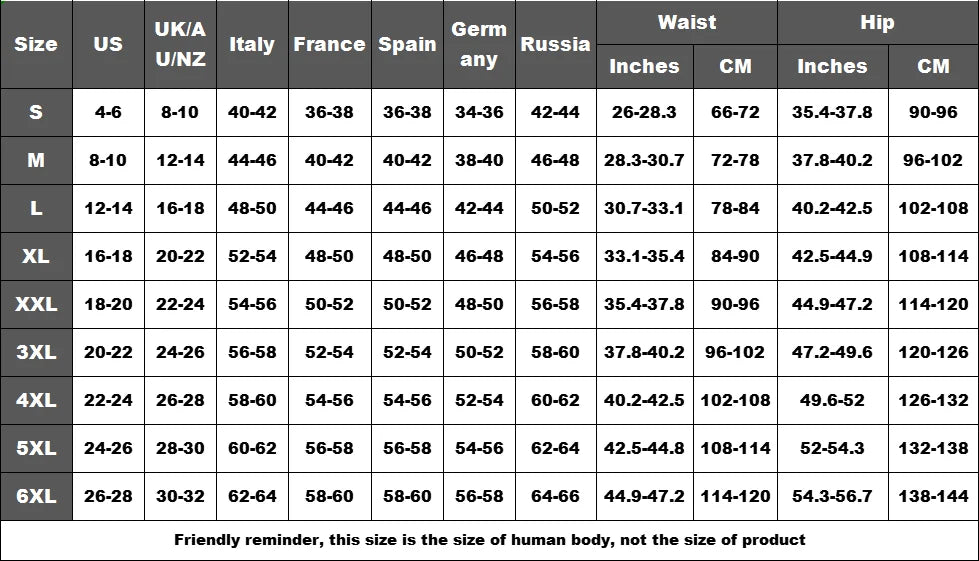Click the US column header
Viewport: 979px width, 561px height.
(x=108, y=44)
